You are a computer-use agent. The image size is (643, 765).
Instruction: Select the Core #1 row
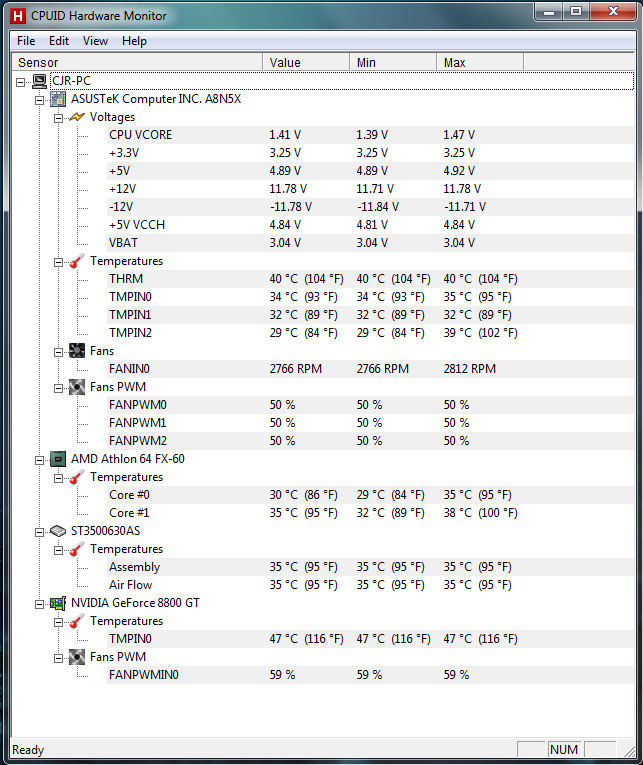click(x=370, y=513)
